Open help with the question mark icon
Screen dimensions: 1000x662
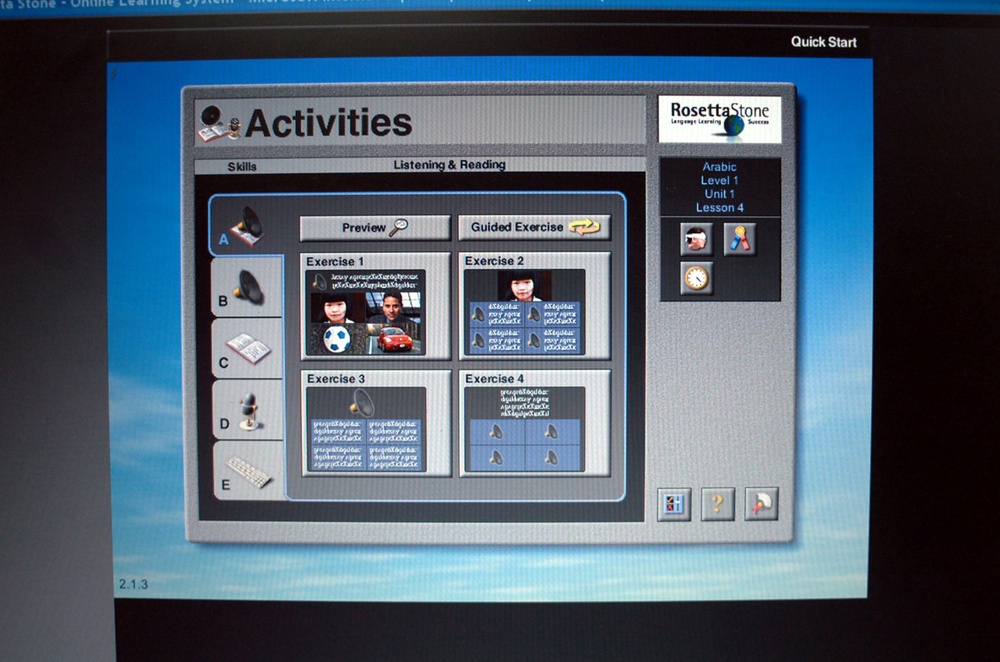tap(717, 504)
